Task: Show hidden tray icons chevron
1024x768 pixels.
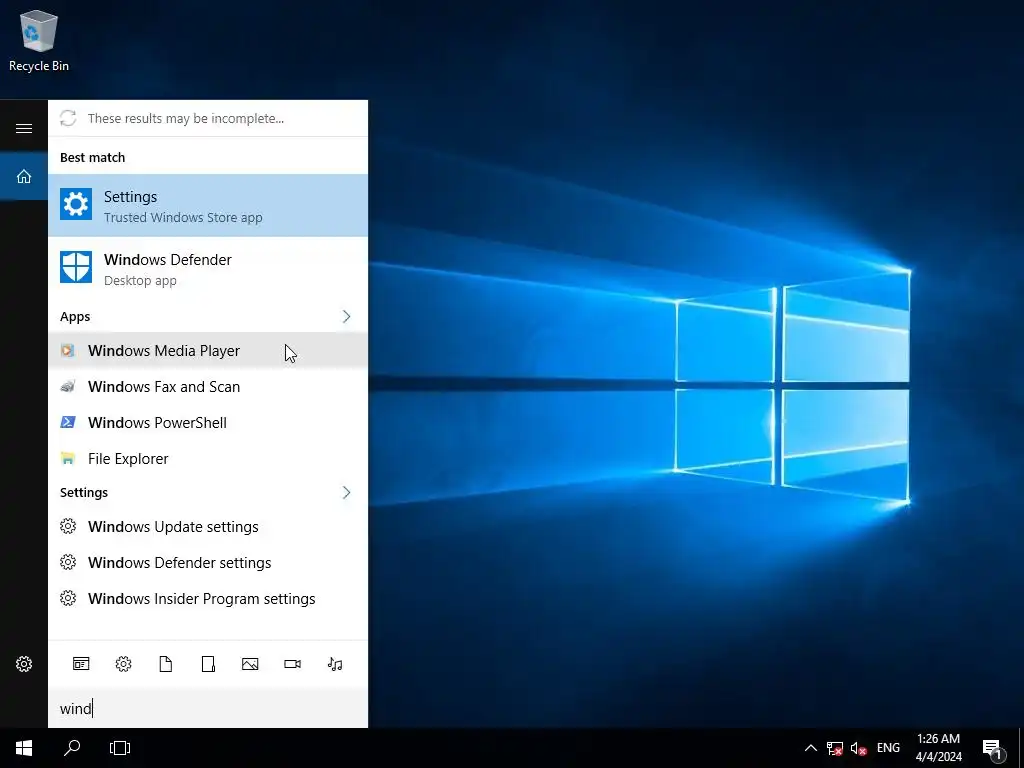Action: (x=810, y=748)
